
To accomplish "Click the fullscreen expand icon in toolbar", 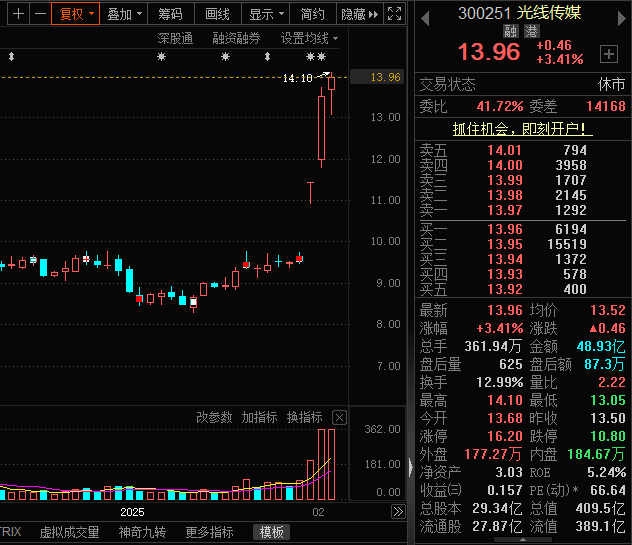I will coord(395,14).
